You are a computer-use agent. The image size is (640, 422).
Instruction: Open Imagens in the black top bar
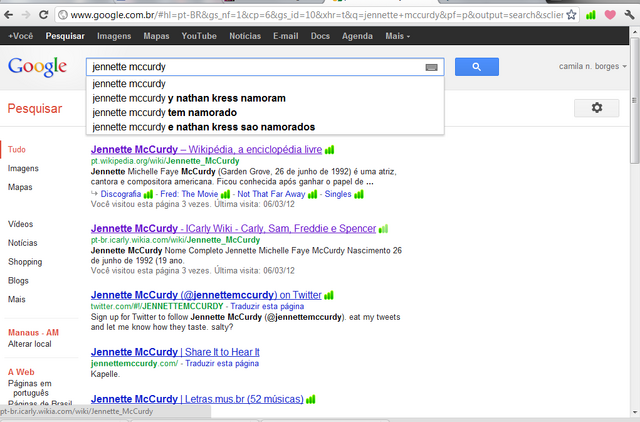(x=114, y=36)
